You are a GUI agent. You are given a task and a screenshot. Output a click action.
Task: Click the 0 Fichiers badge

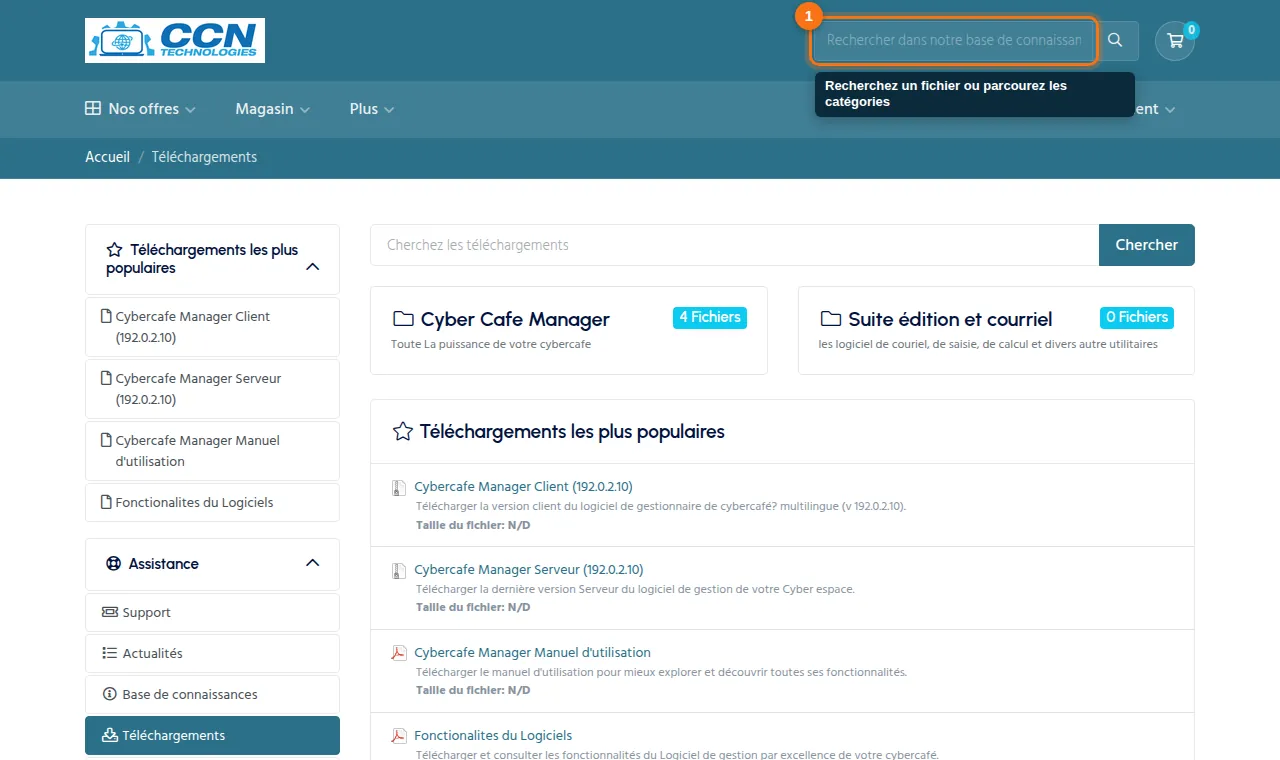coord(1137,317)
